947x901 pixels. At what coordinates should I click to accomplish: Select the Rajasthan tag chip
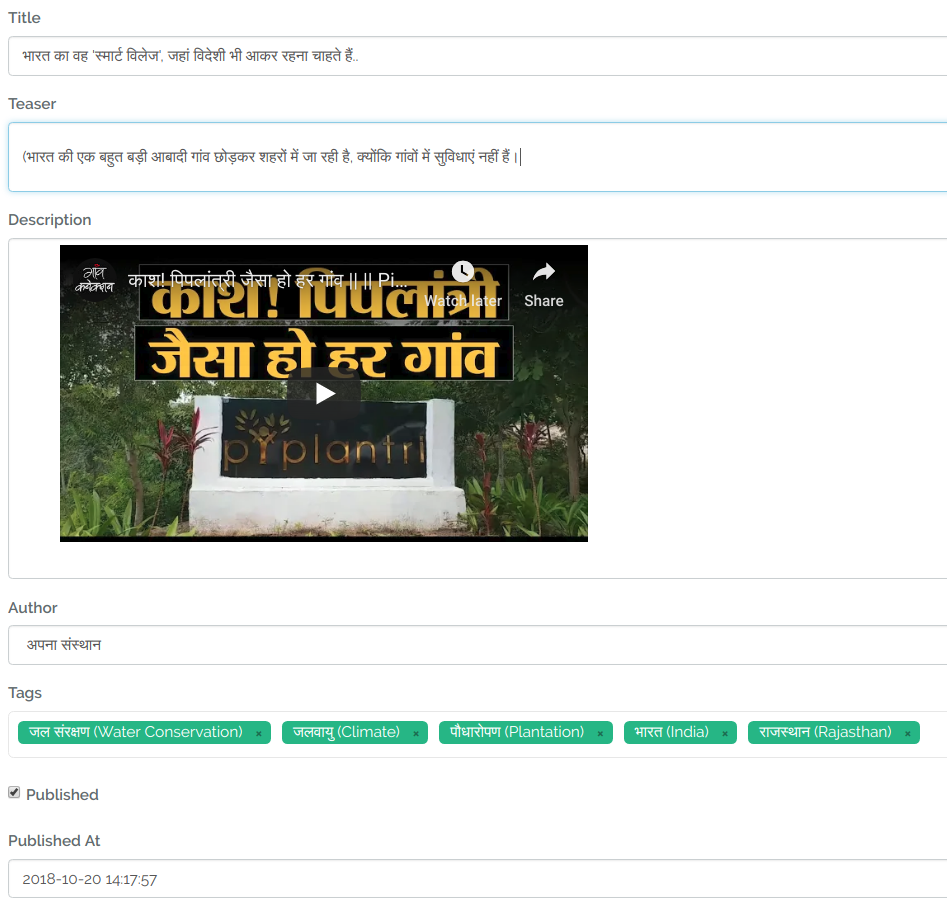[825, 732]
